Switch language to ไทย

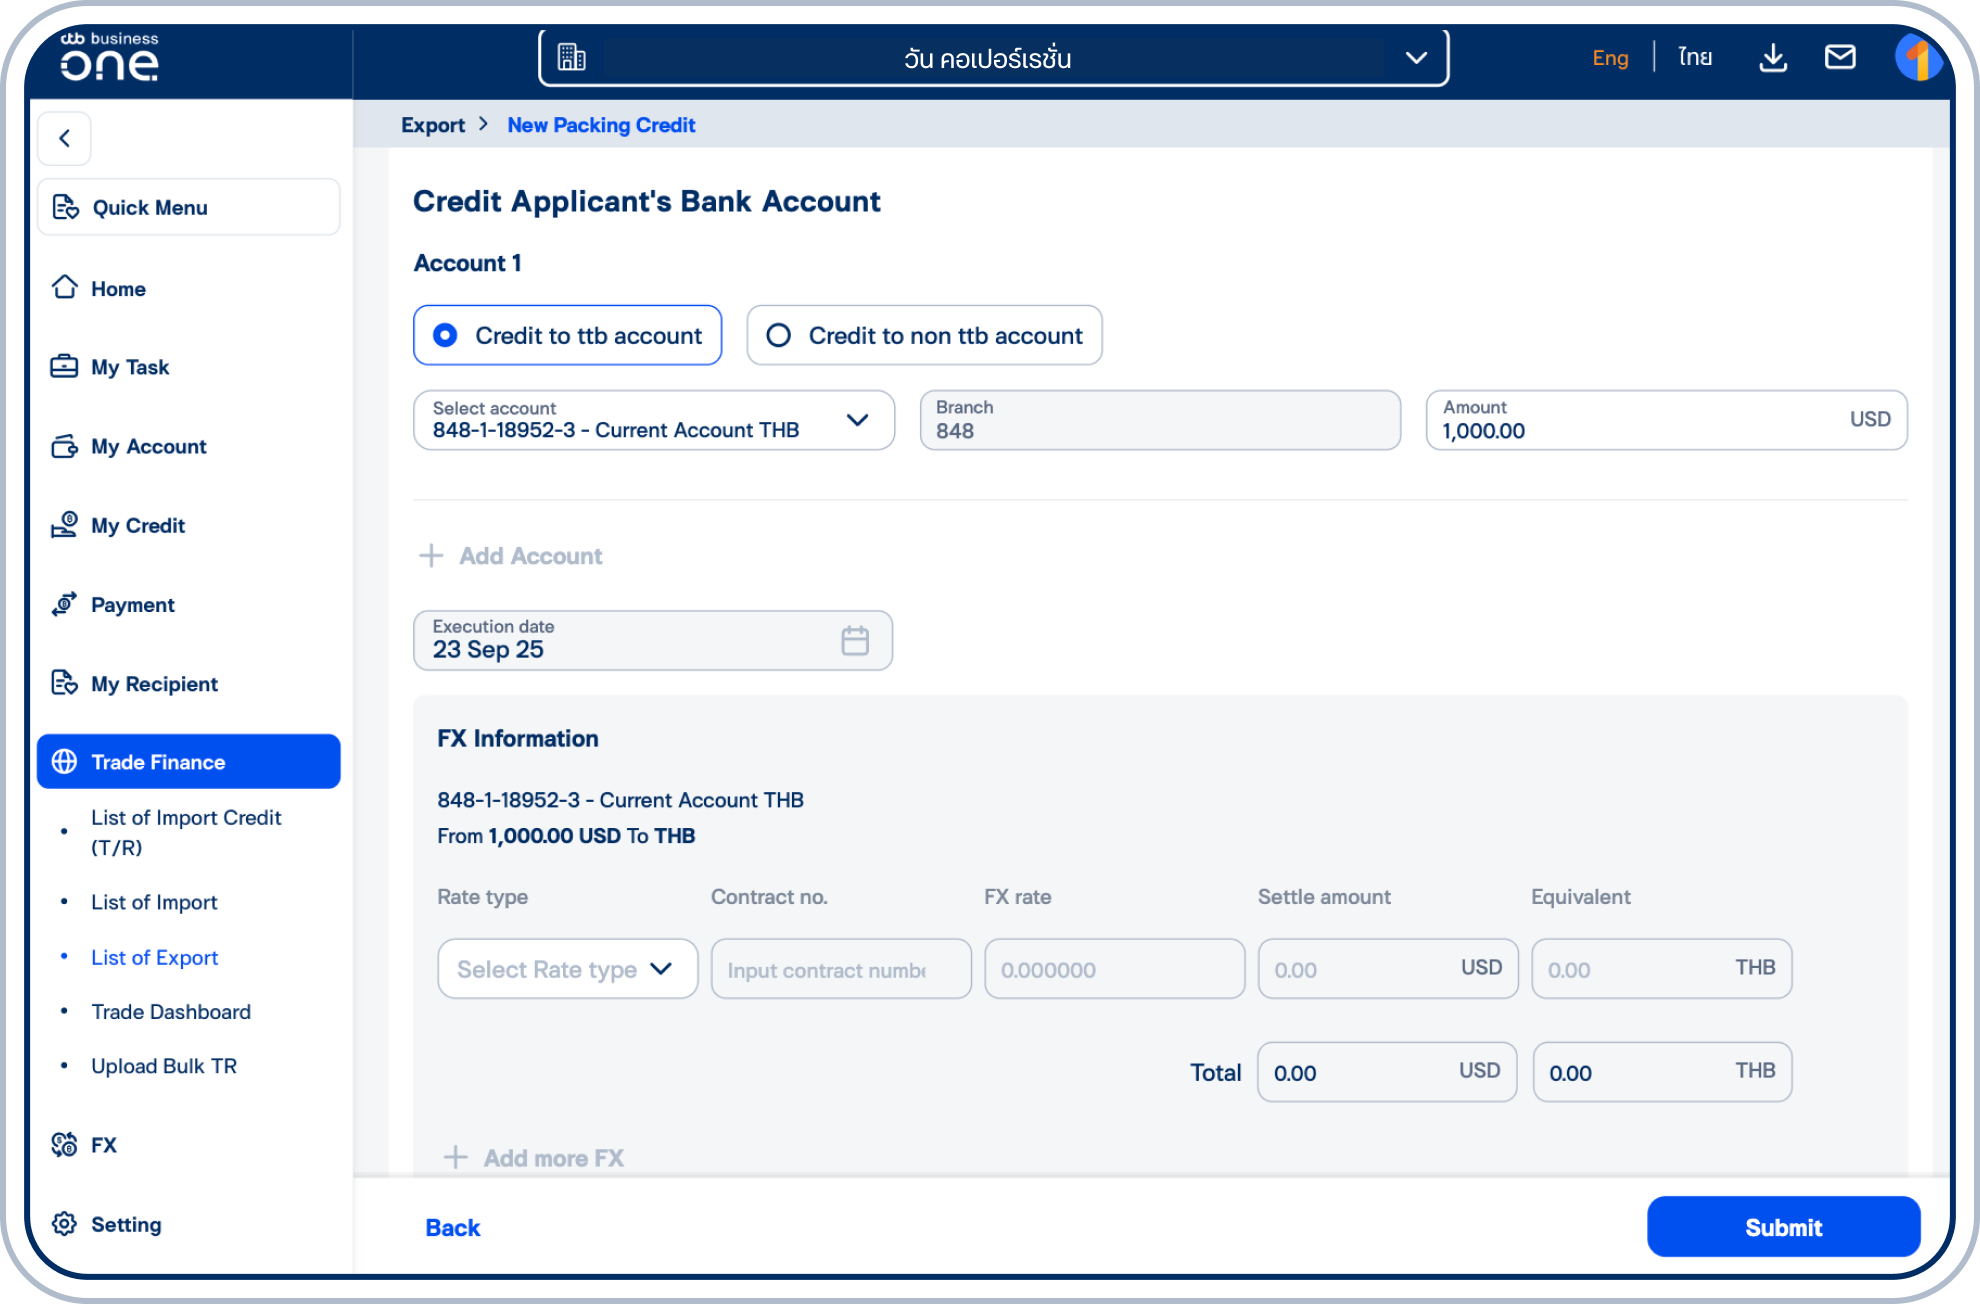[1694, 57]
